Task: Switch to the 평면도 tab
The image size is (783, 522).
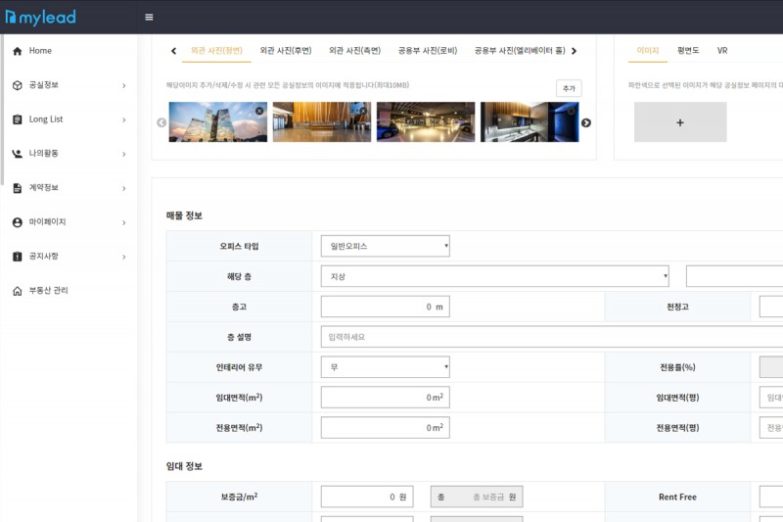Action: click(688, 50)
